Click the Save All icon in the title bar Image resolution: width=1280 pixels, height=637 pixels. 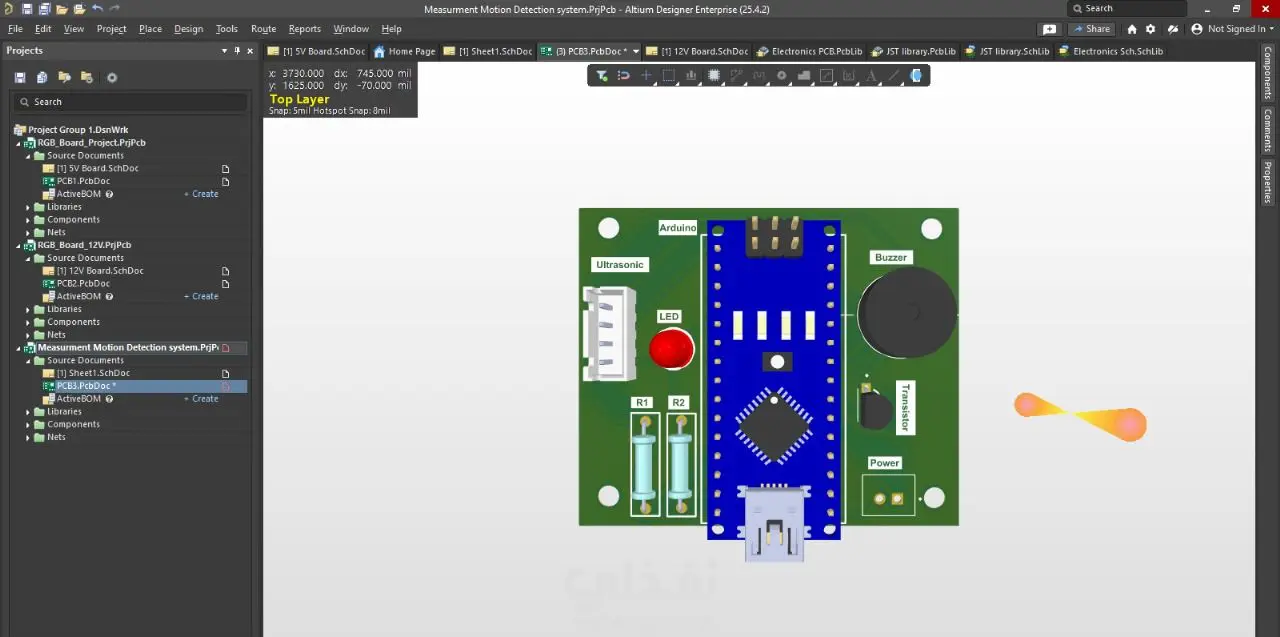[x=44, y=9]
